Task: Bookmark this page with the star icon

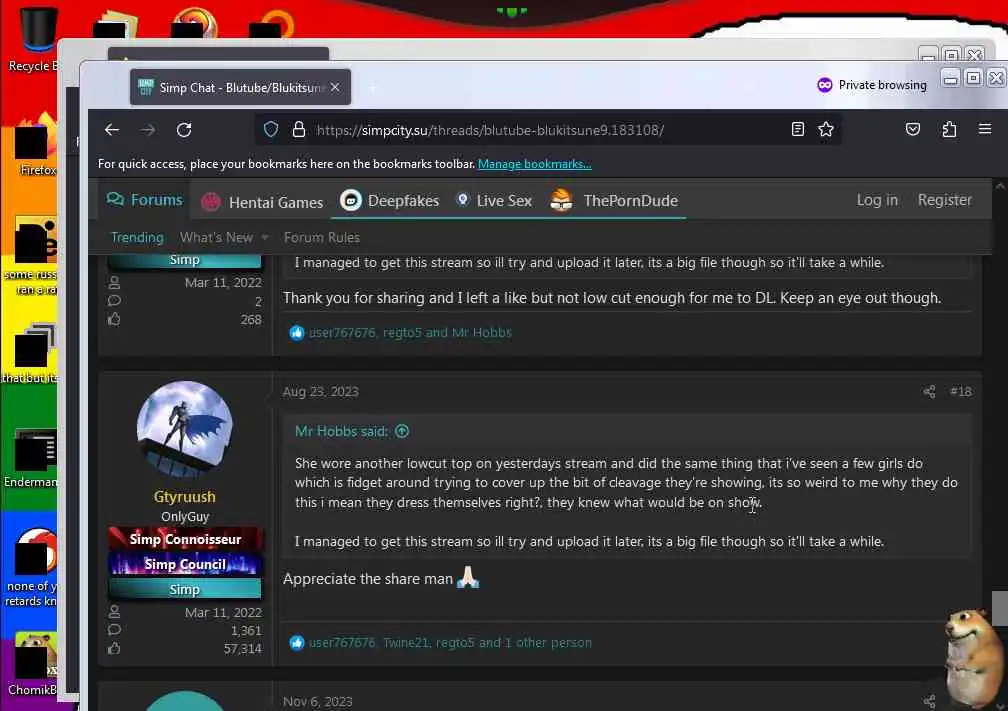Action: tap(826, 130)
